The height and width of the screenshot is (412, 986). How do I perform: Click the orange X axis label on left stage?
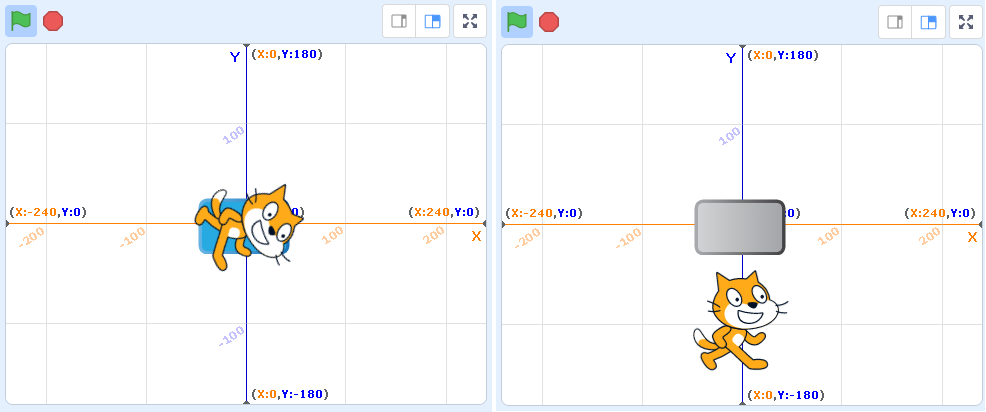click(x=477, y=237)
